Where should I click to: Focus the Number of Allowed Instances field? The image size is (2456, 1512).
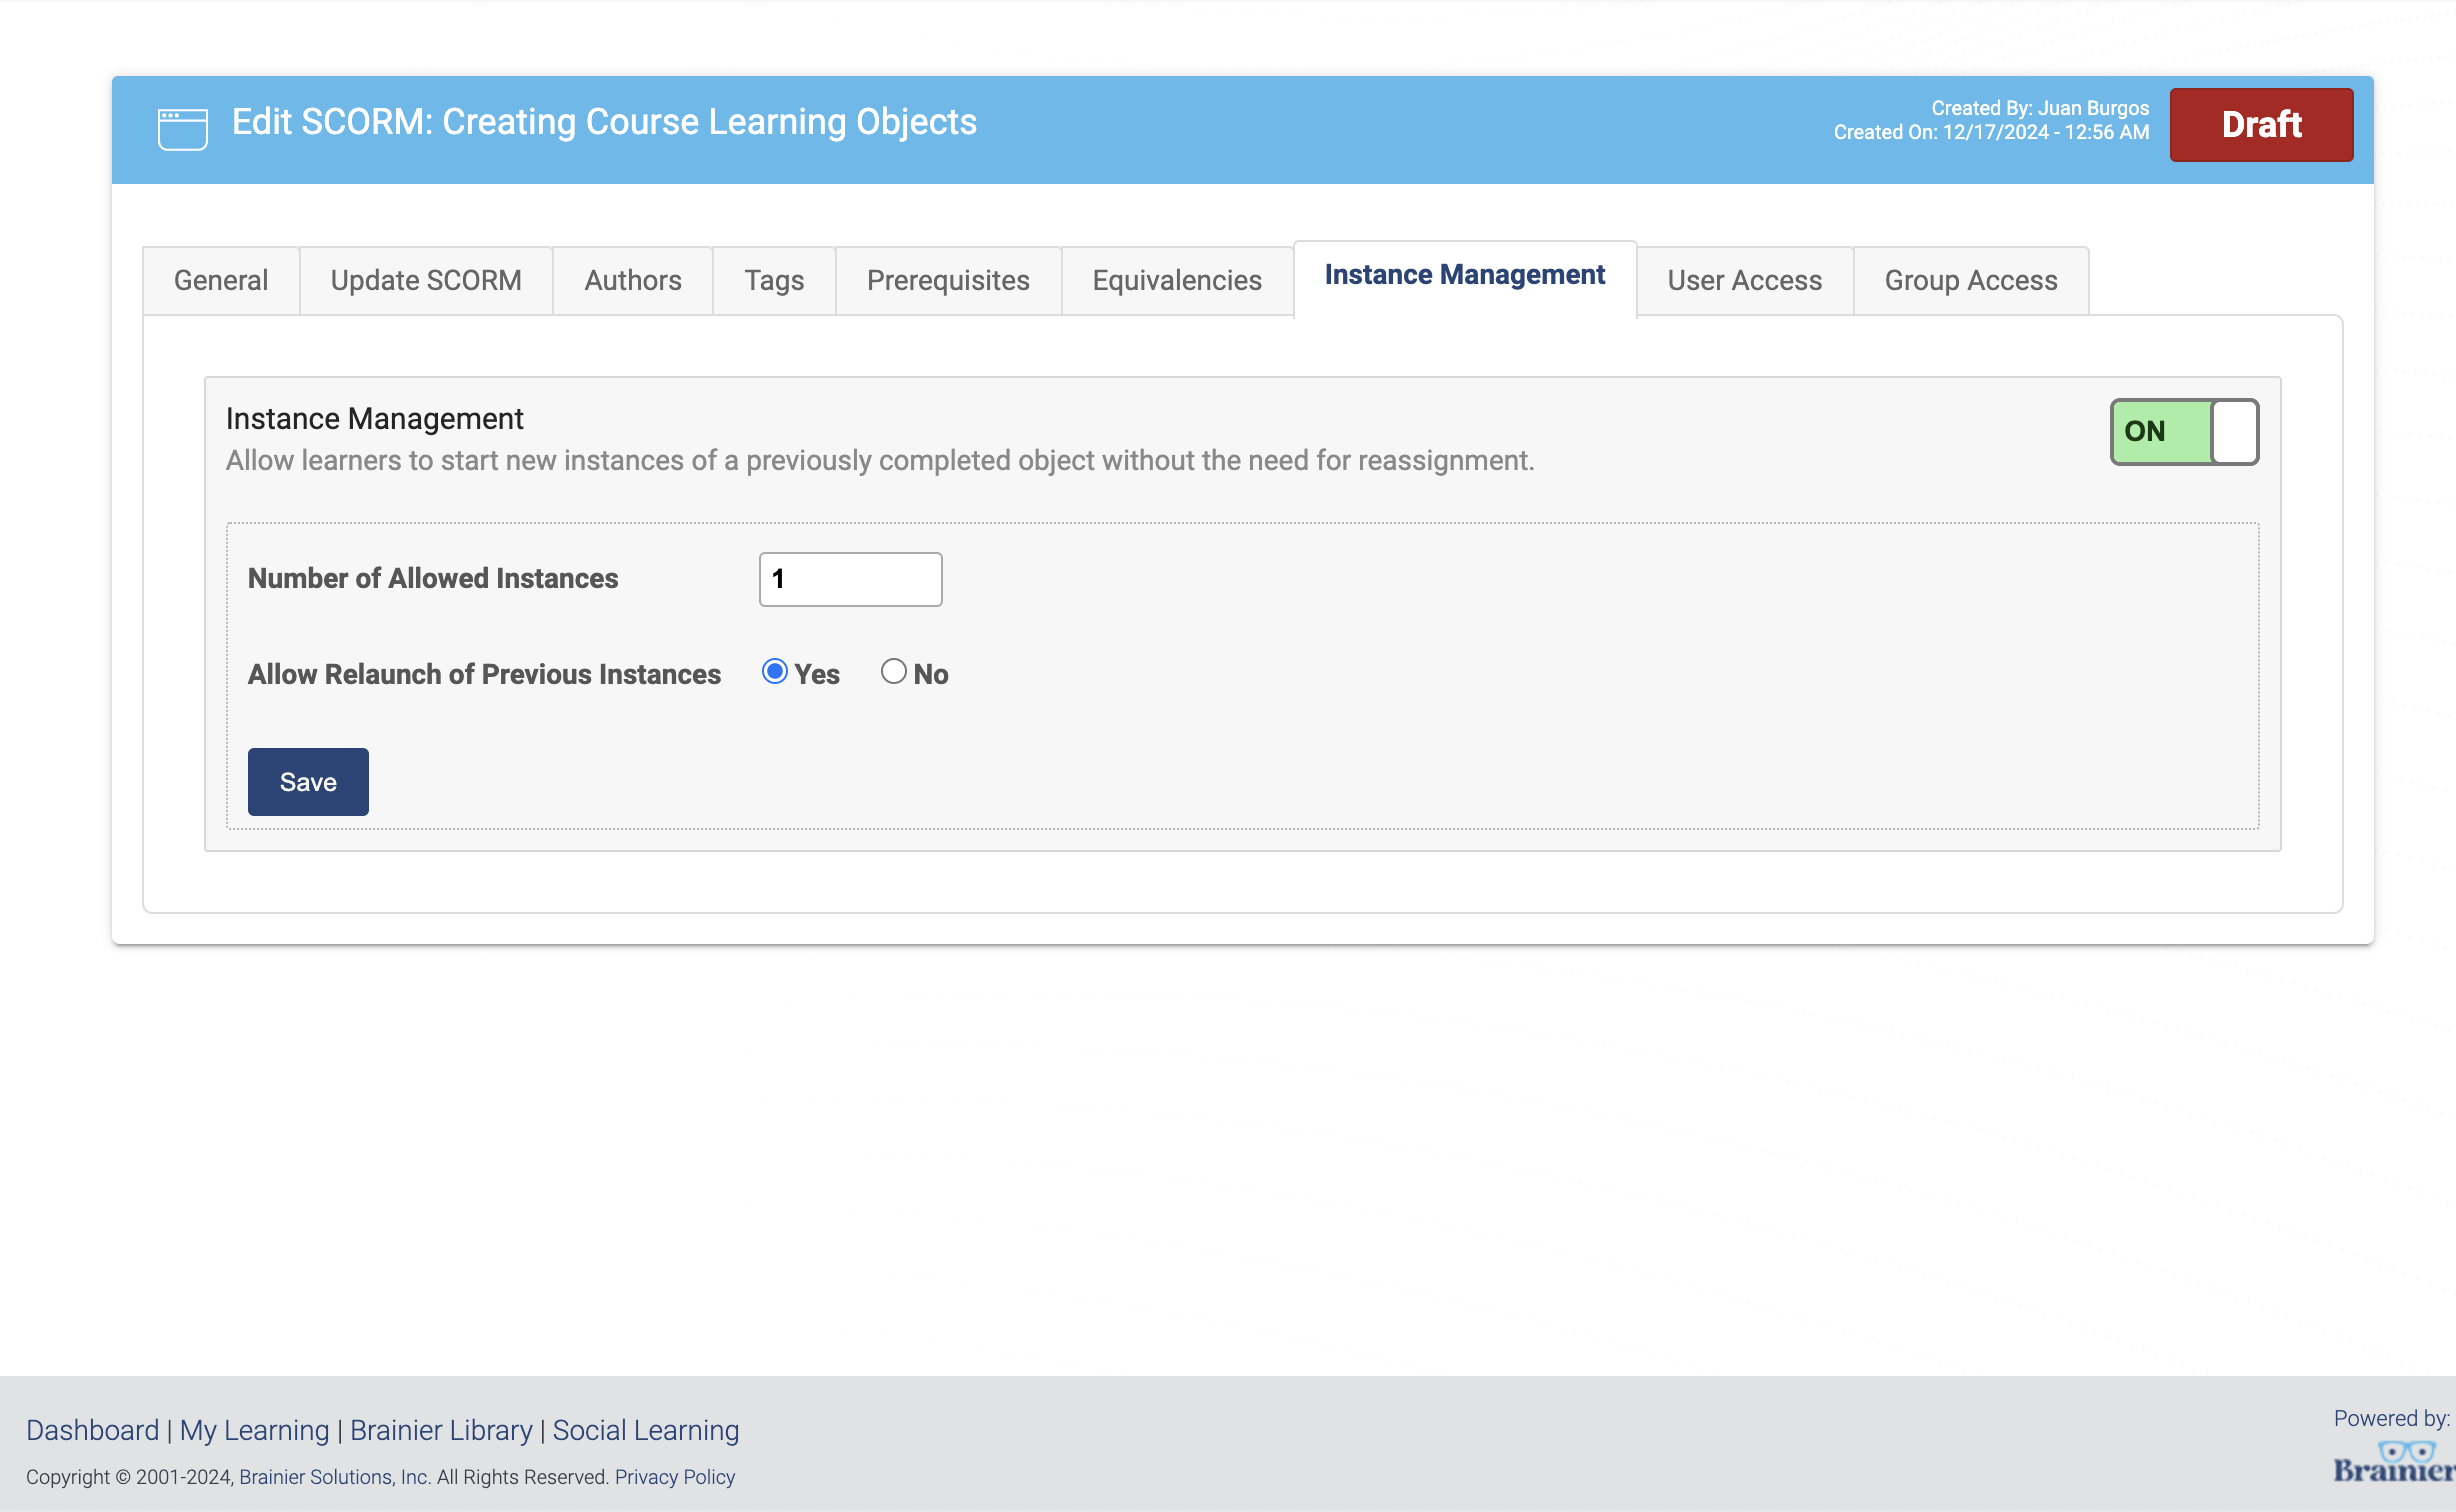click(850, 579)
